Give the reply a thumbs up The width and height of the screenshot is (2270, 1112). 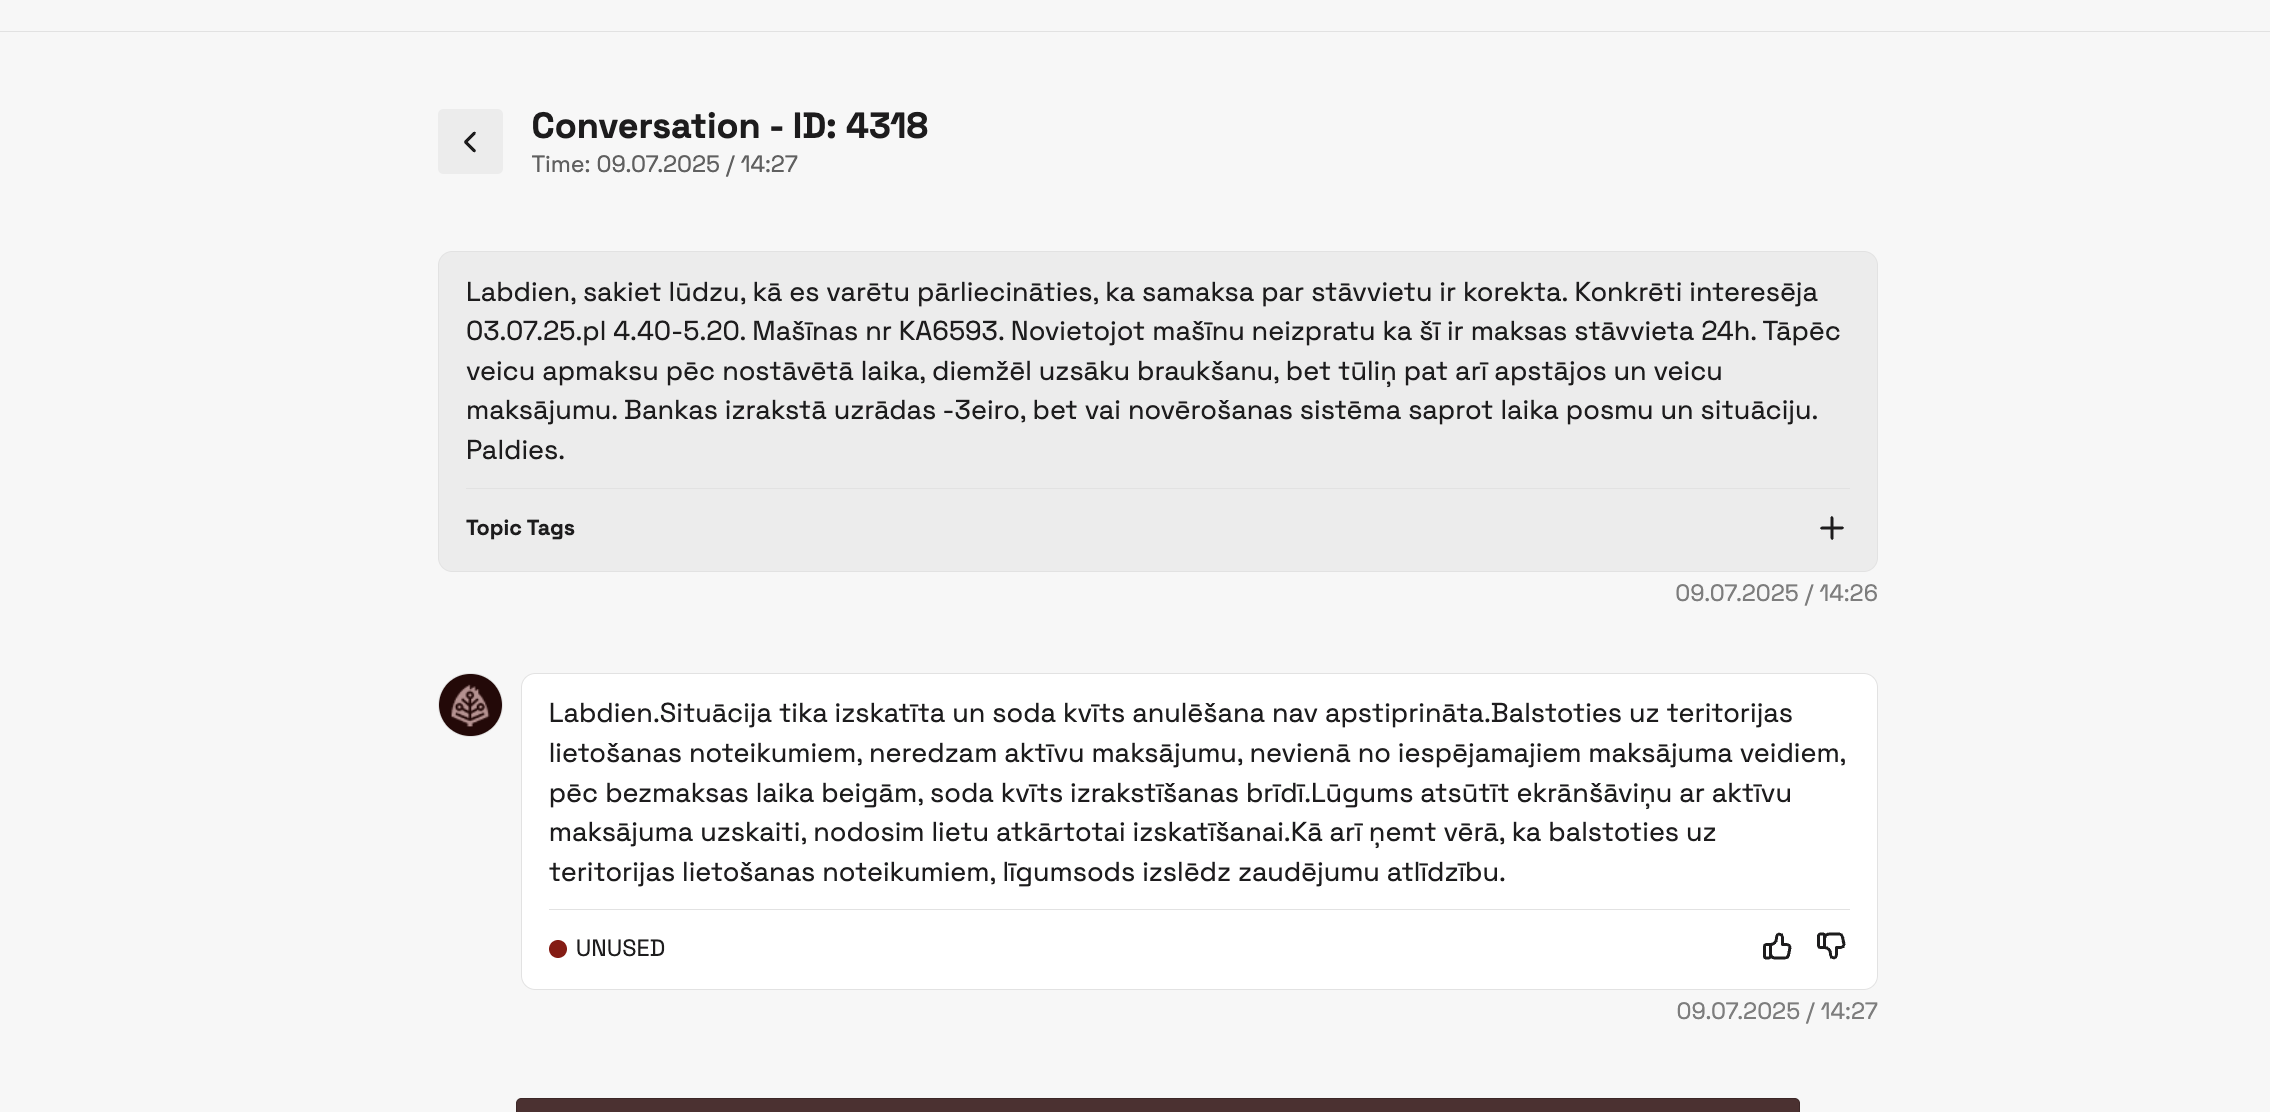coord(1777,946)
